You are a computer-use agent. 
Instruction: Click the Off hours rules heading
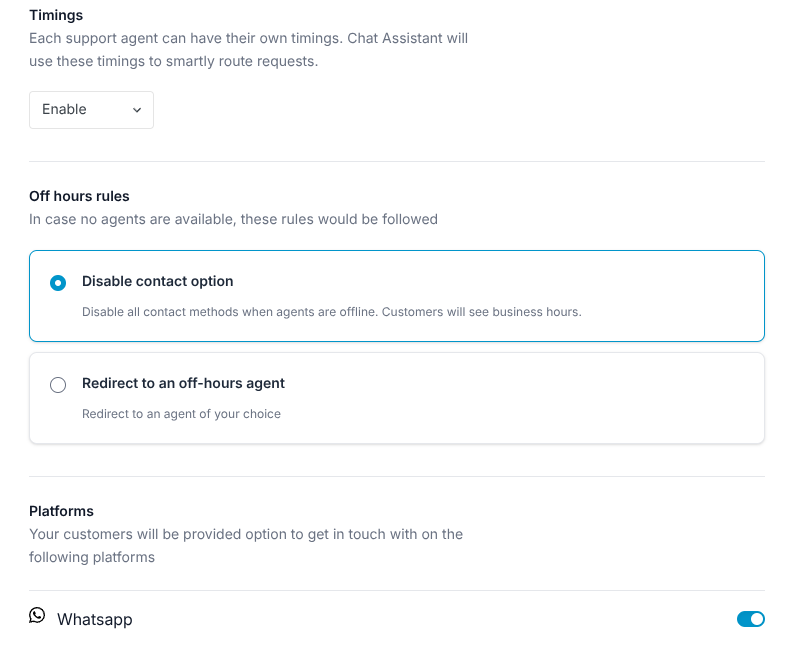coord(79,196)
